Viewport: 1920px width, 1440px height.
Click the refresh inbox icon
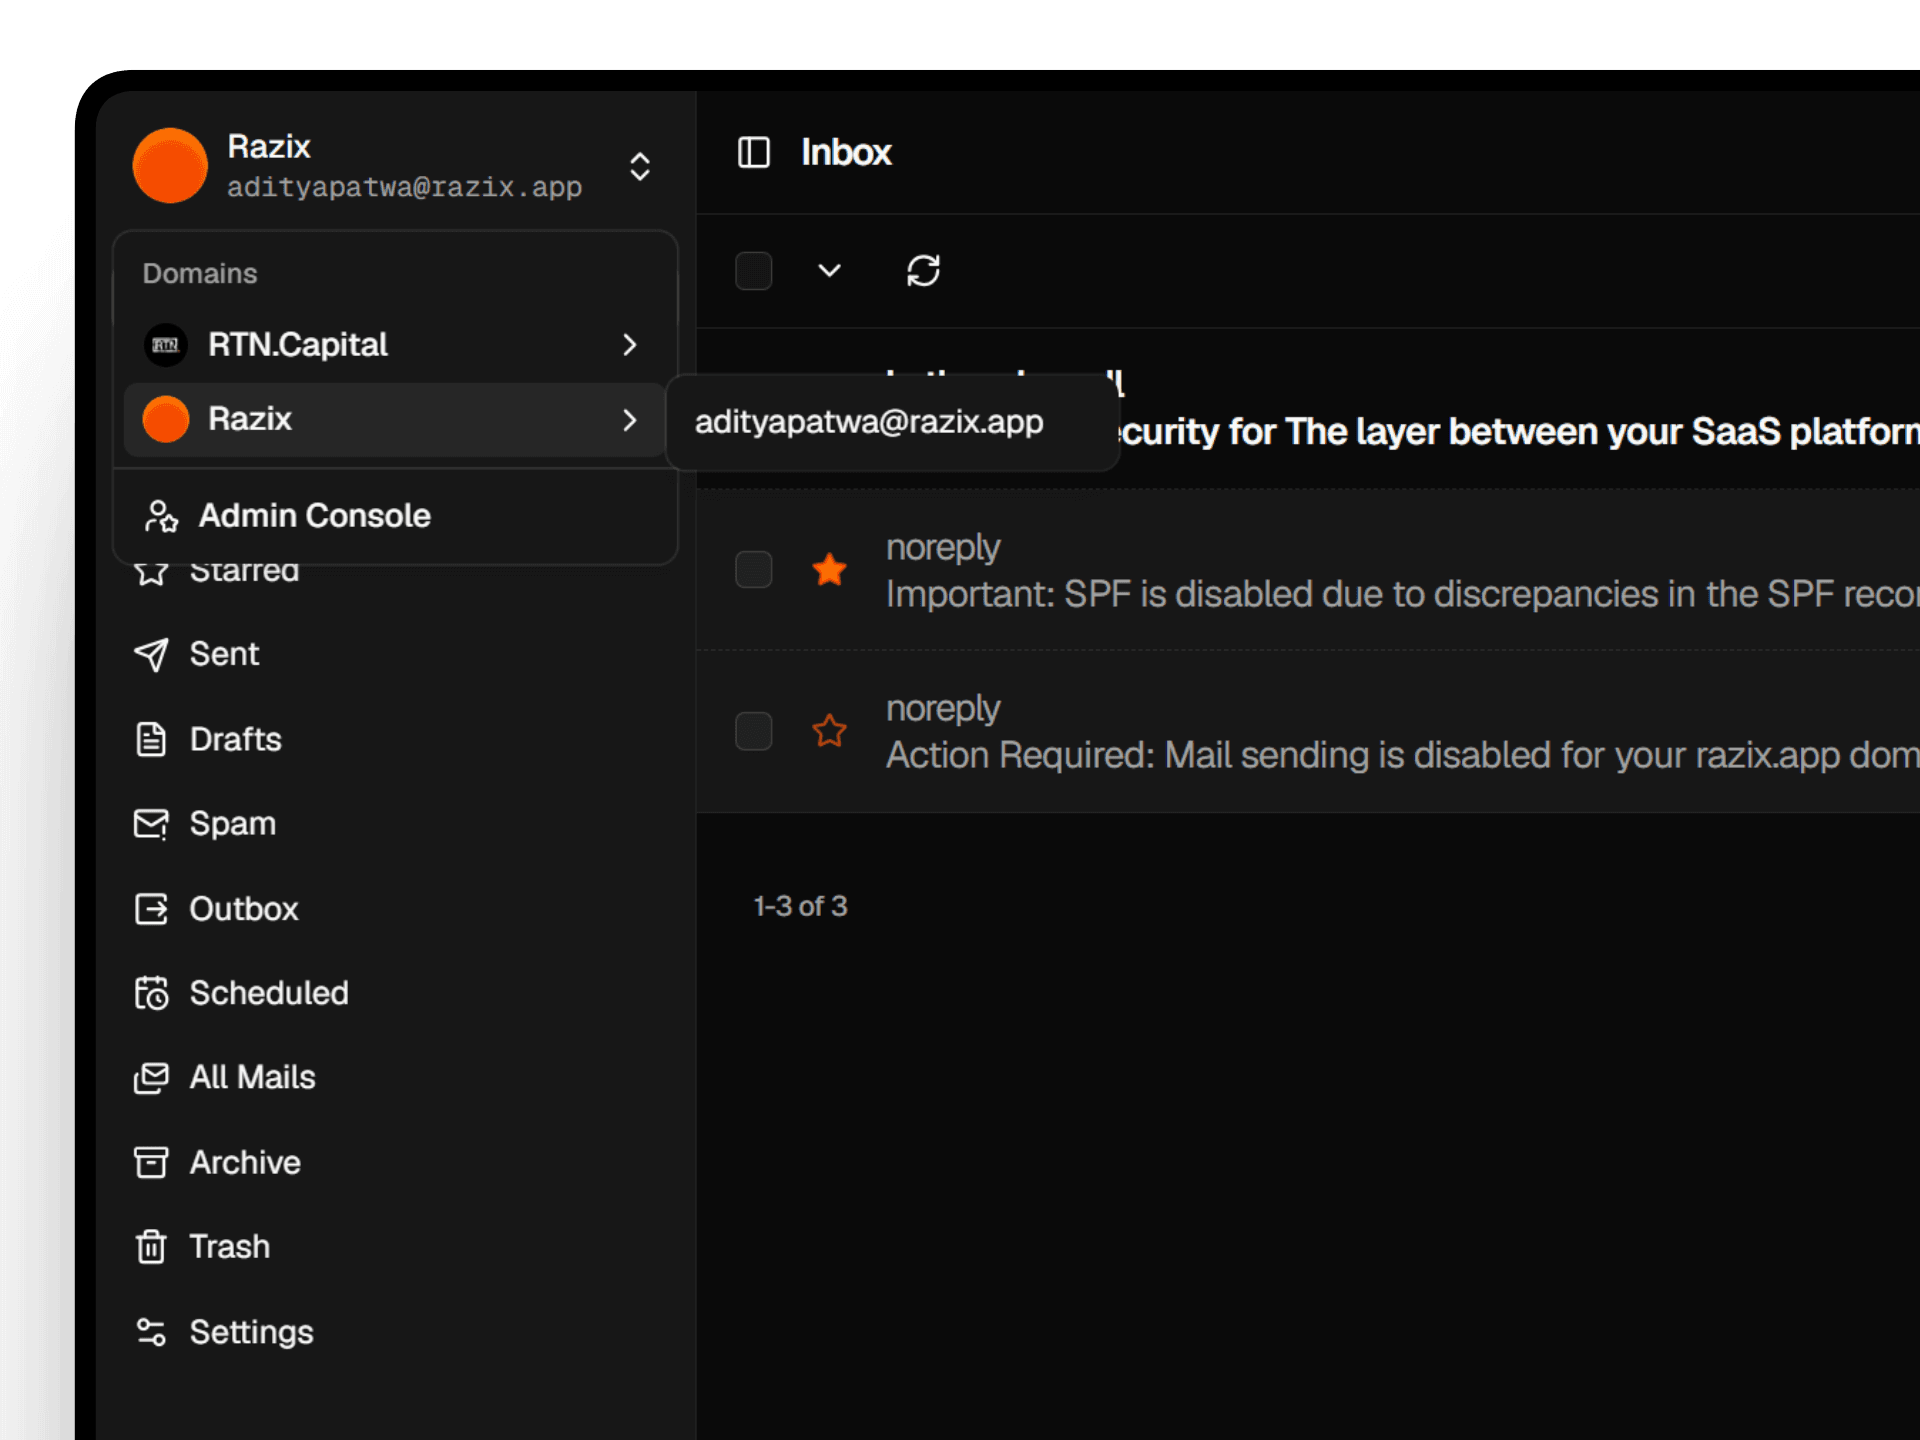(x=923, y=271)
